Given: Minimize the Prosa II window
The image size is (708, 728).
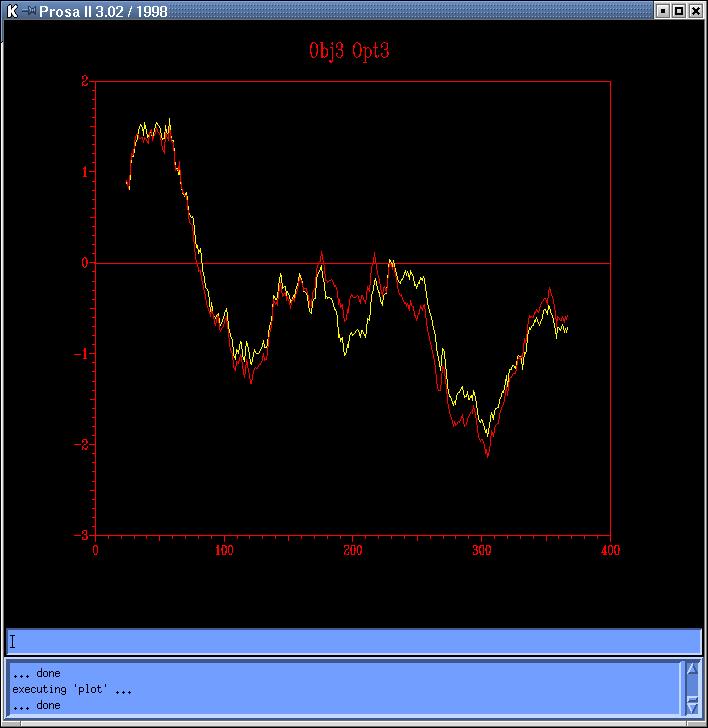Looking at the screenshot, I should coord(662,11).
